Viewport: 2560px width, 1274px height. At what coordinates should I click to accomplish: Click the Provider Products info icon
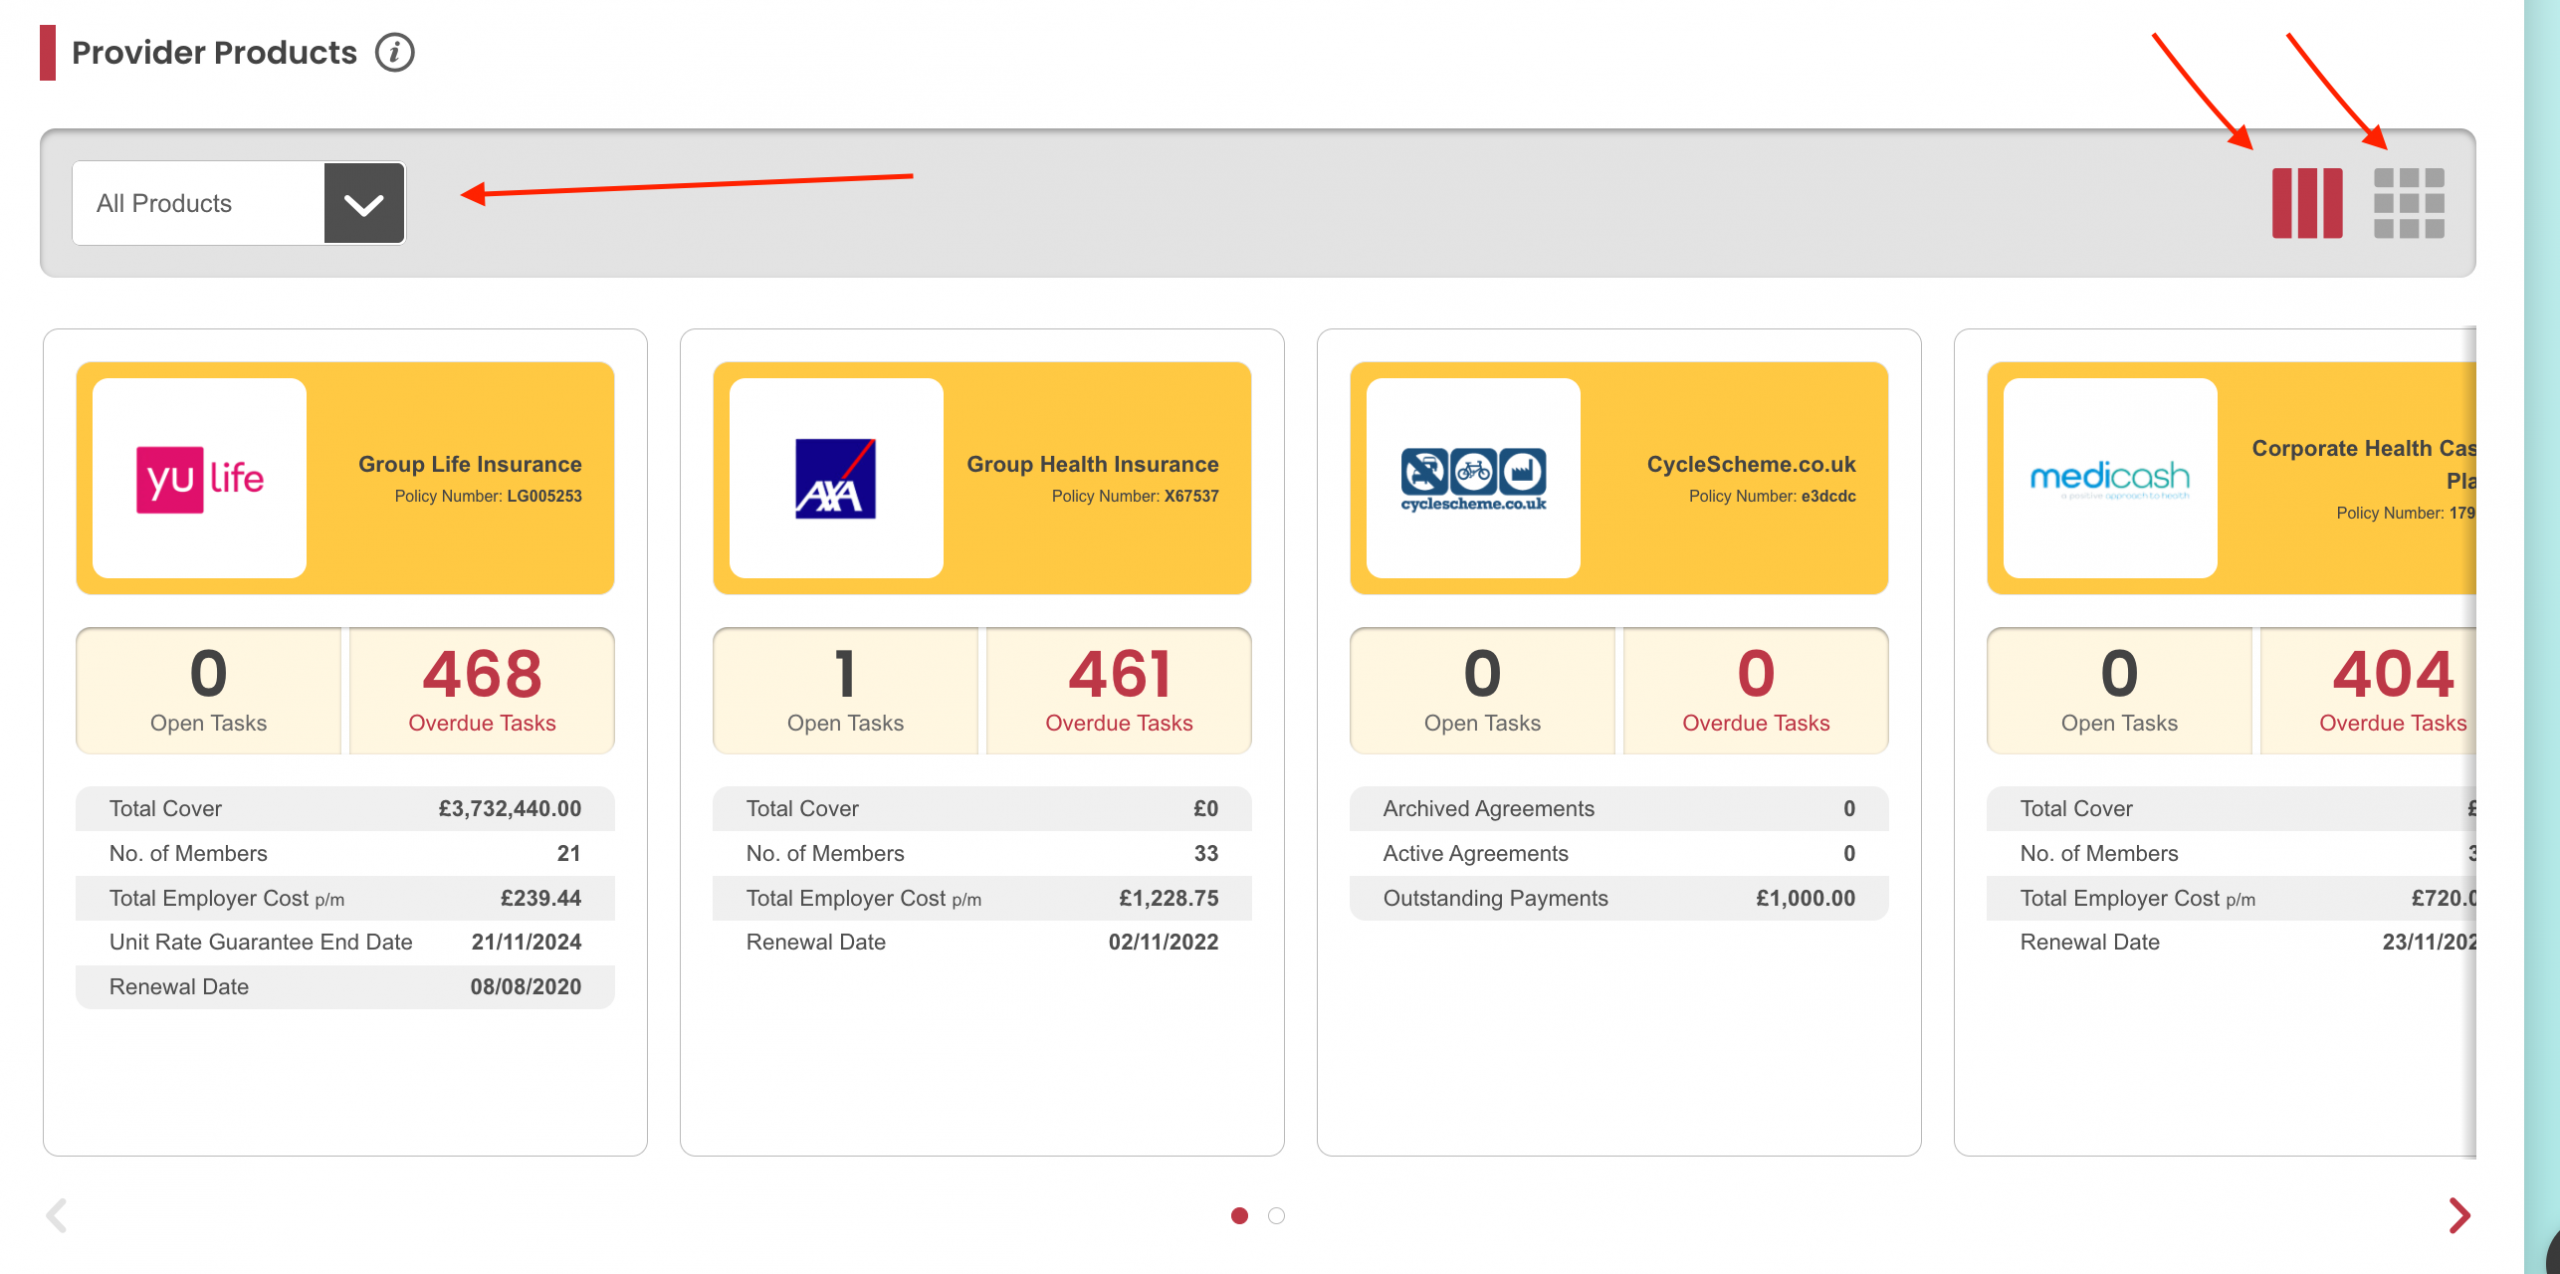point(394,52)
